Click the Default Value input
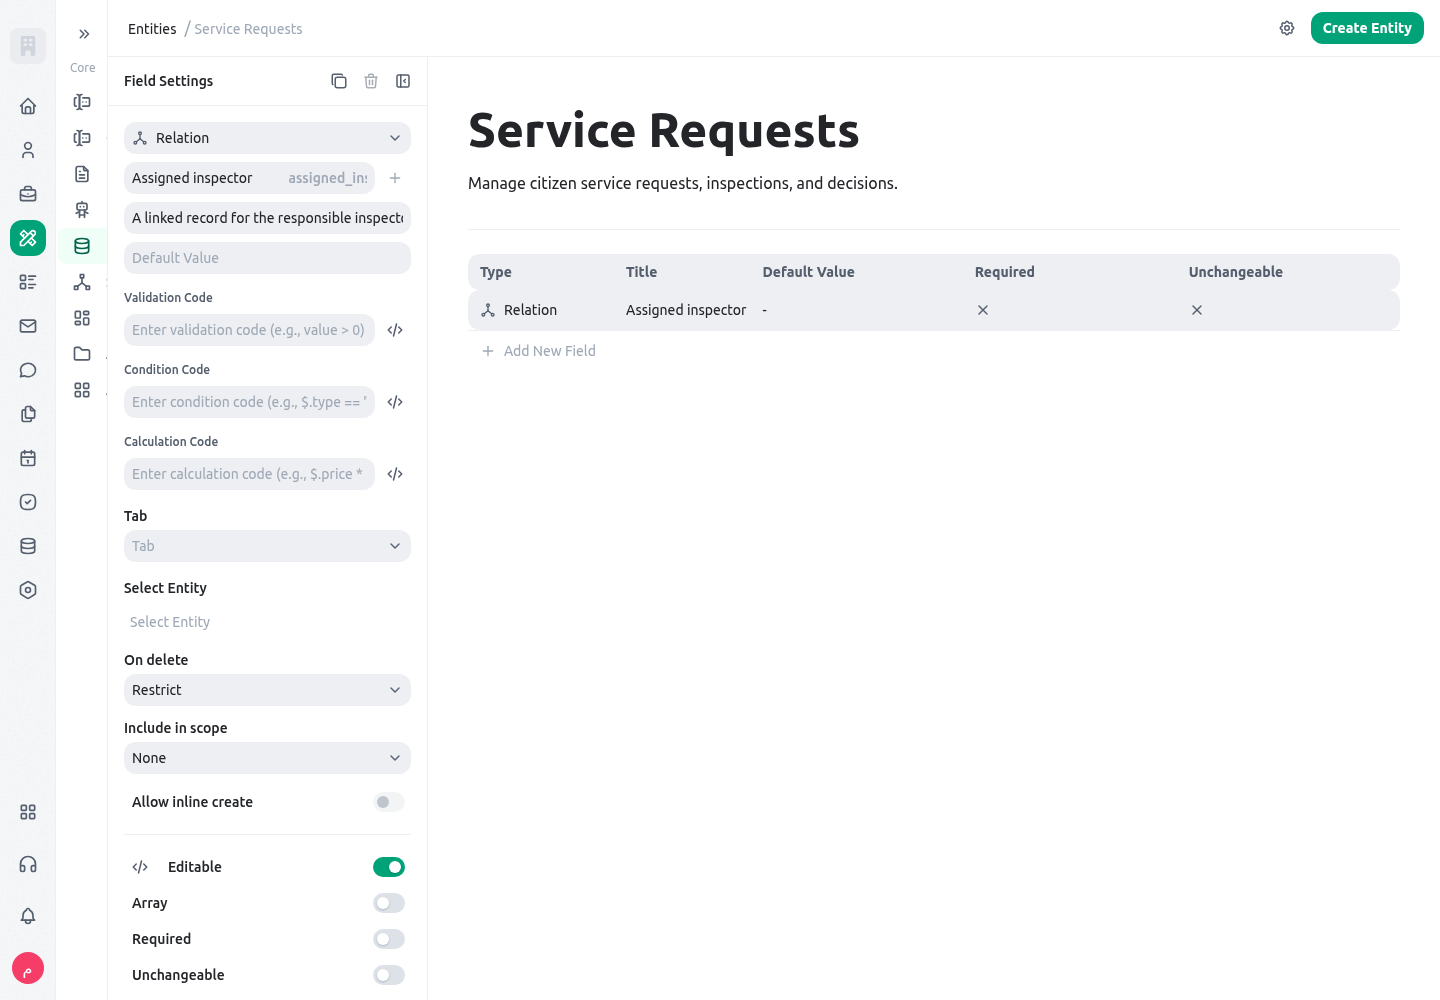This screenshot has height=1000, width=1440. pyautogui.click(x=267, y=258)
